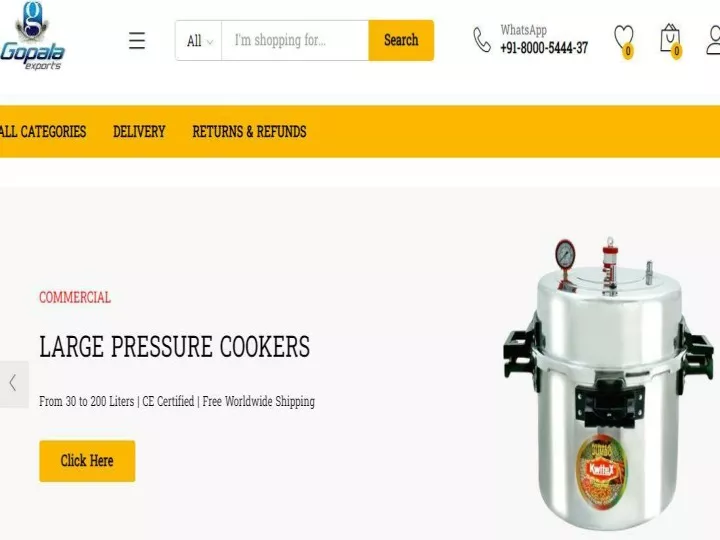The height and width of the screenshot is (540, 720).
Task: Click the Gopala Exports logo
Action: click(32, 36)
